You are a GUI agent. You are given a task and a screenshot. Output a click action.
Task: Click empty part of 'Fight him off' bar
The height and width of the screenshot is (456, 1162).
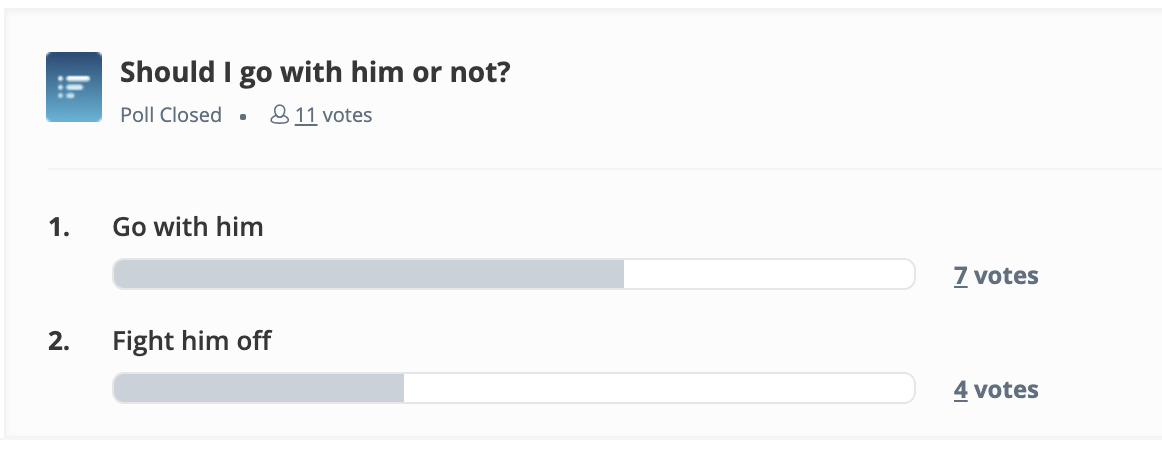(x=659, y=389)
